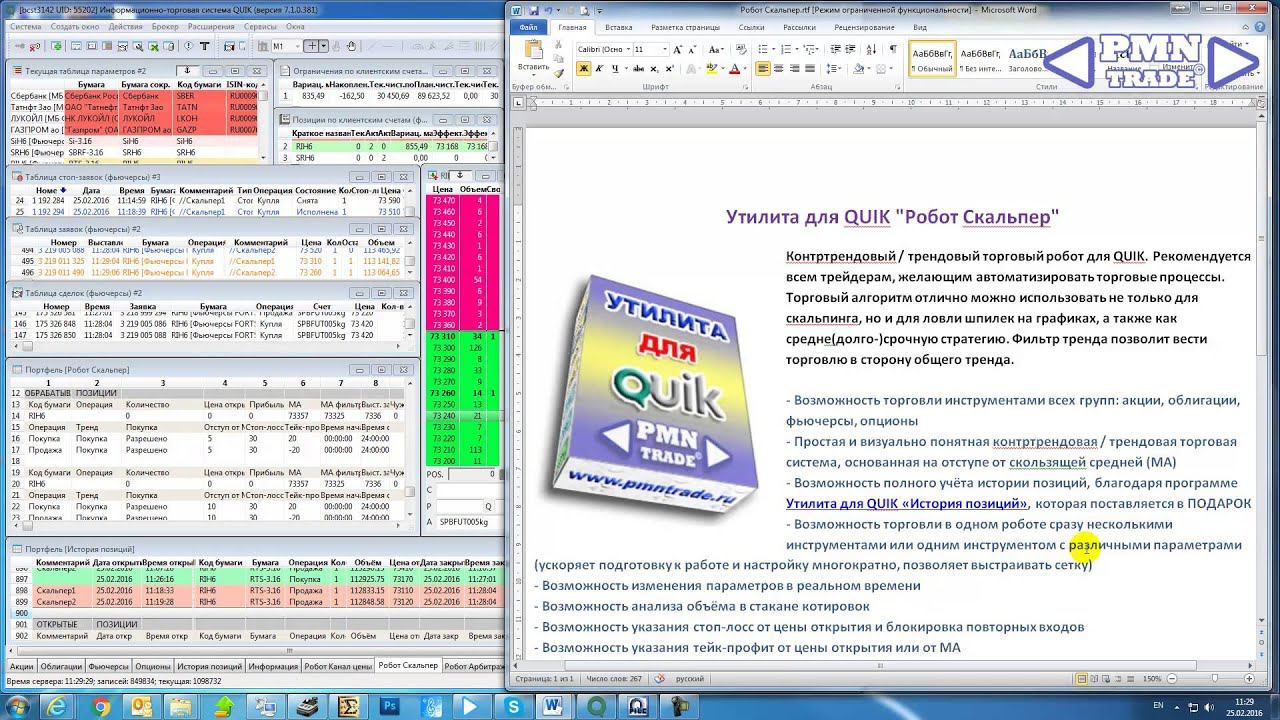Viewport: 1280px width, 720px height.
Task: Toggle Underline formatting in Word ribbon
Action: point(615,68)
